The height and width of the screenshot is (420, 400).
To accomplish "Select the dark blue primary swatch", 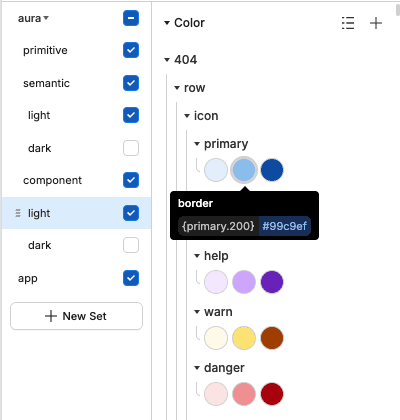I will click(272, 170).
